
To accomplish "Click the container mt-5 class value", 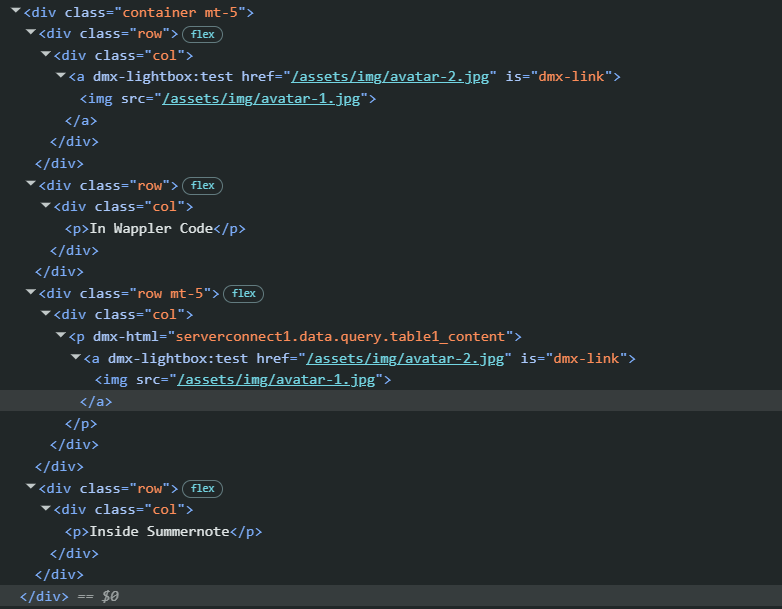I will [181, 12].
